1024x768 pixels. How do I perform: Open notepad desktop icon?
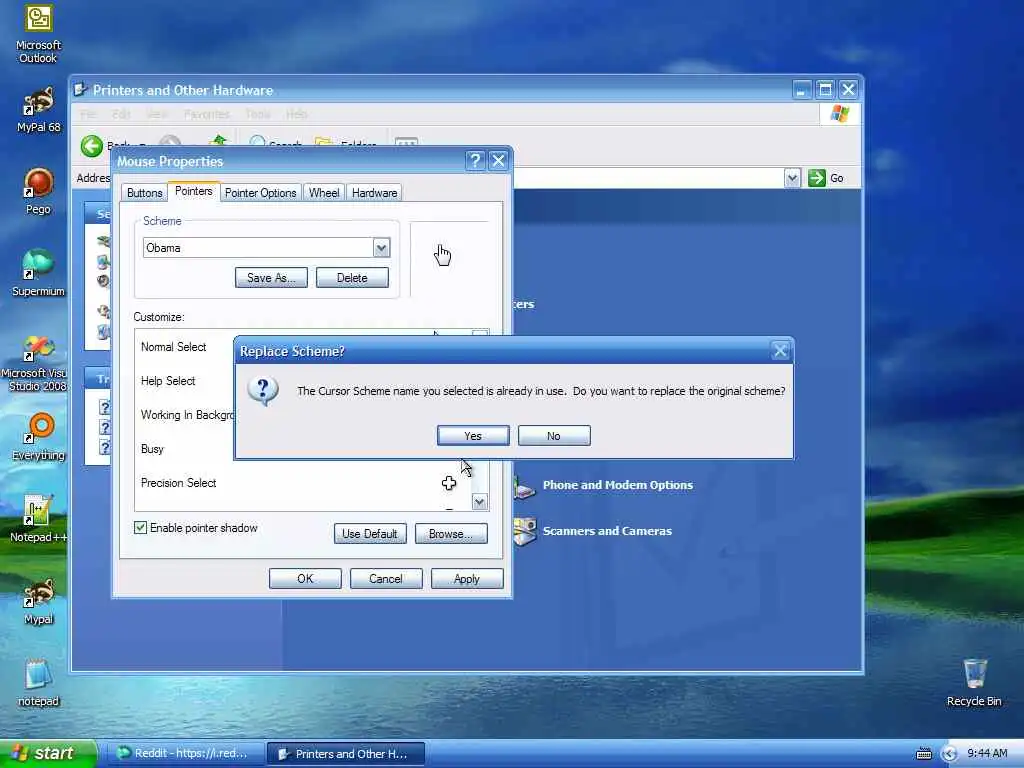point(38,683)
